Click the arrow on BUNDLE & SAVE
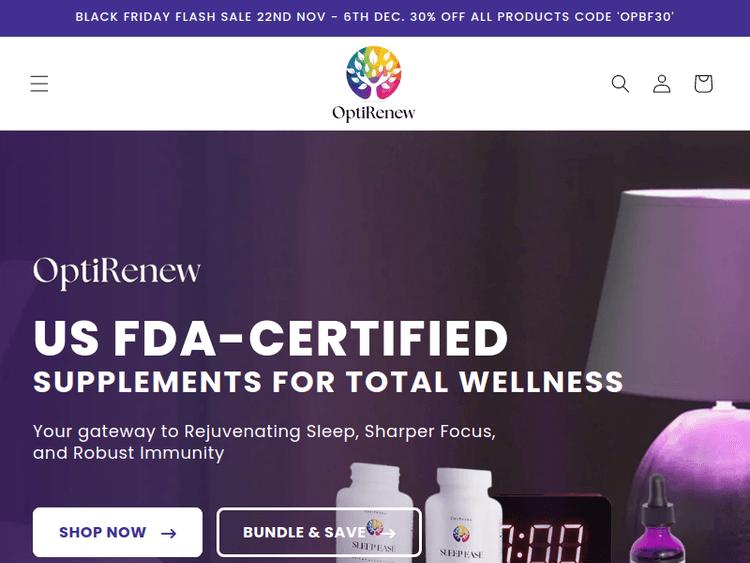Screen dimensions: 750x563 (387, 533)
